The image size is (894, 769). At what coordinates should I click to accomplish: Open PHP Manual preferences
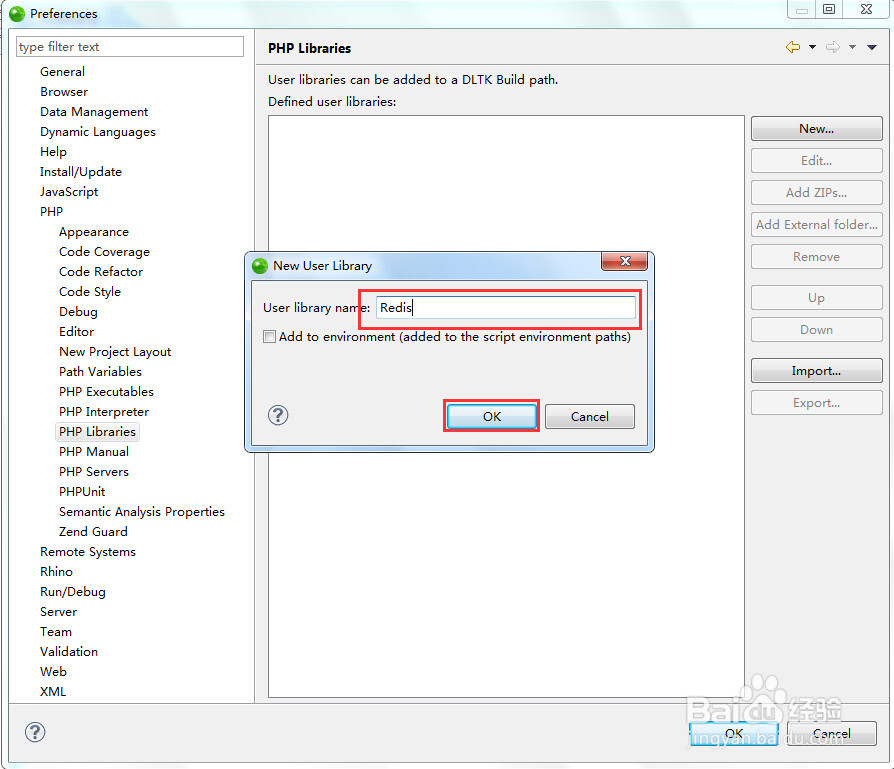(x=94, y=452)
